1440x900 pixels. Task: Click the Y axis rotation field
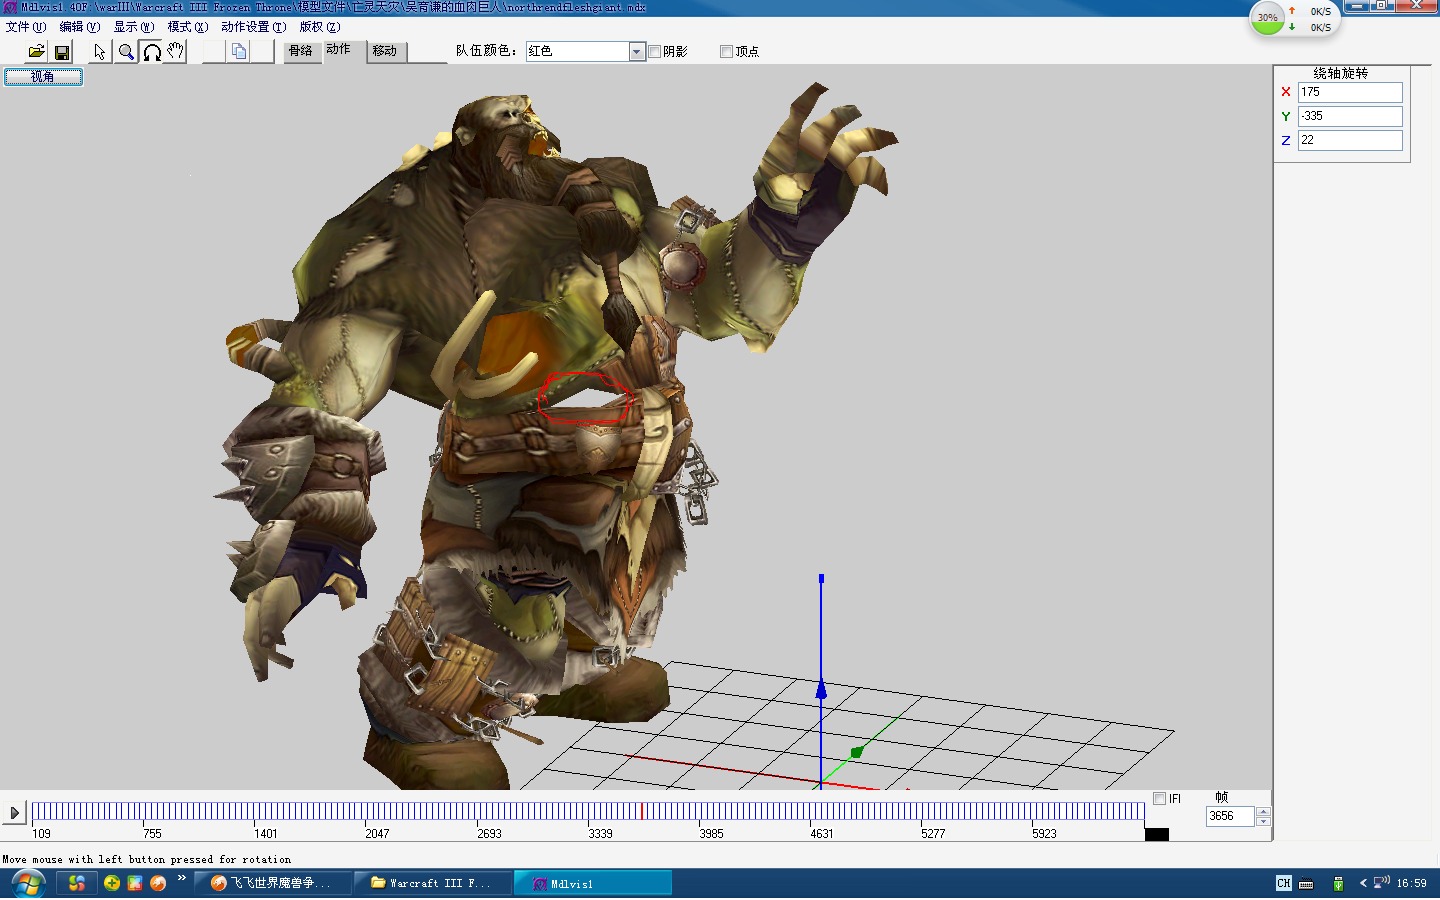coord(1350,116)
